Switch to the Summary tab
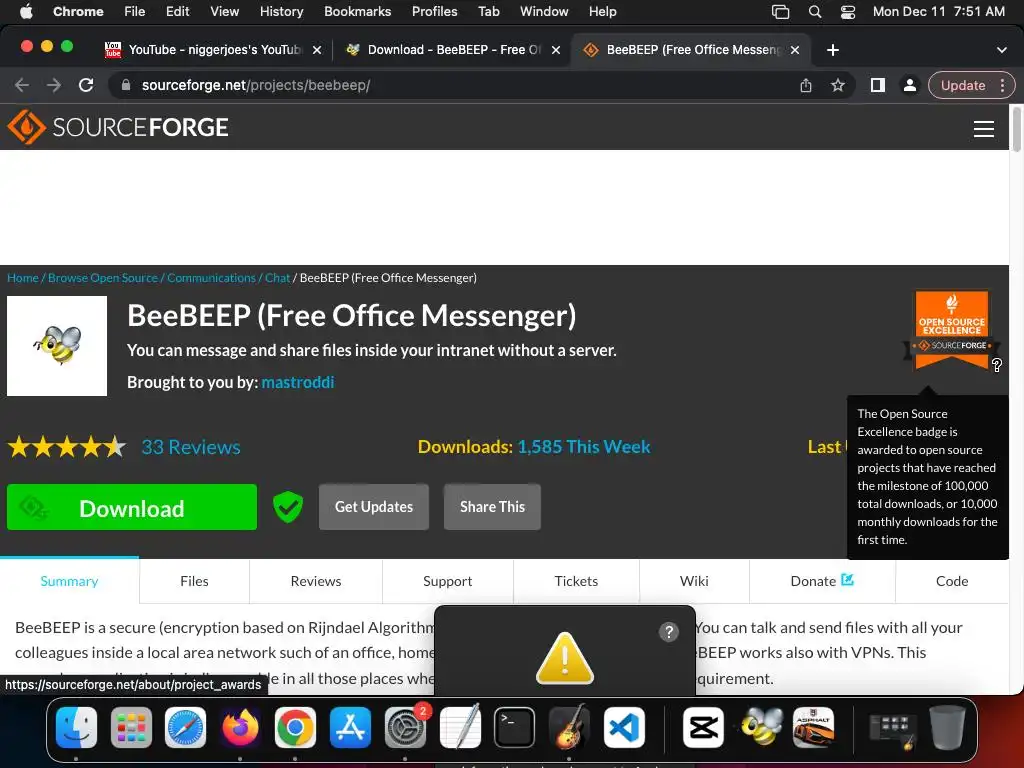 69,581
